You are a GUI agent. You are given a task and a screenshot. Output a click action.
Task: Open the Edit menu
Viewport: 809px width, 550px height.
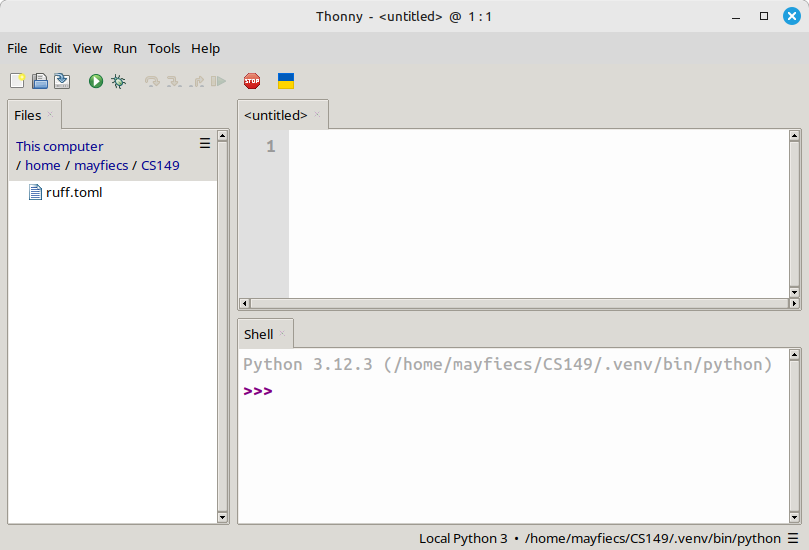(x=50, y=48)
